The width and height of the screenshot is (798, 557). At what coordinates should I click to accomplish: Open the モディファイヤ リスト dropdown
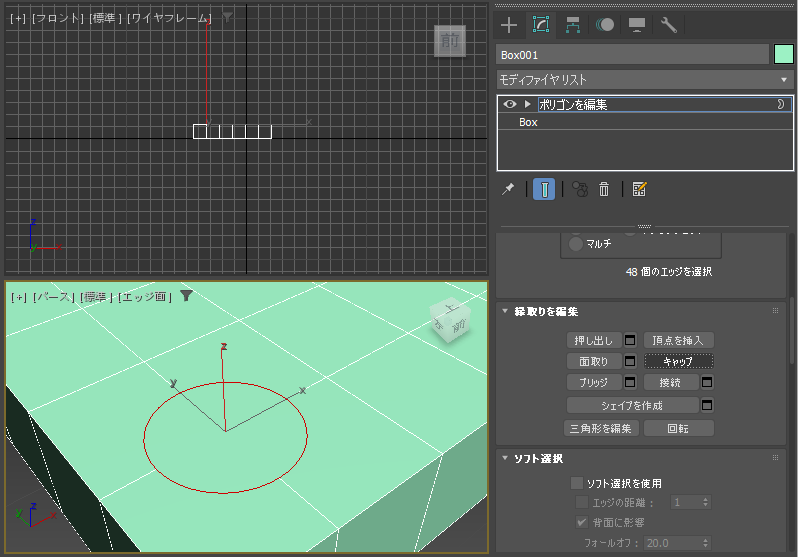[645, 80]
